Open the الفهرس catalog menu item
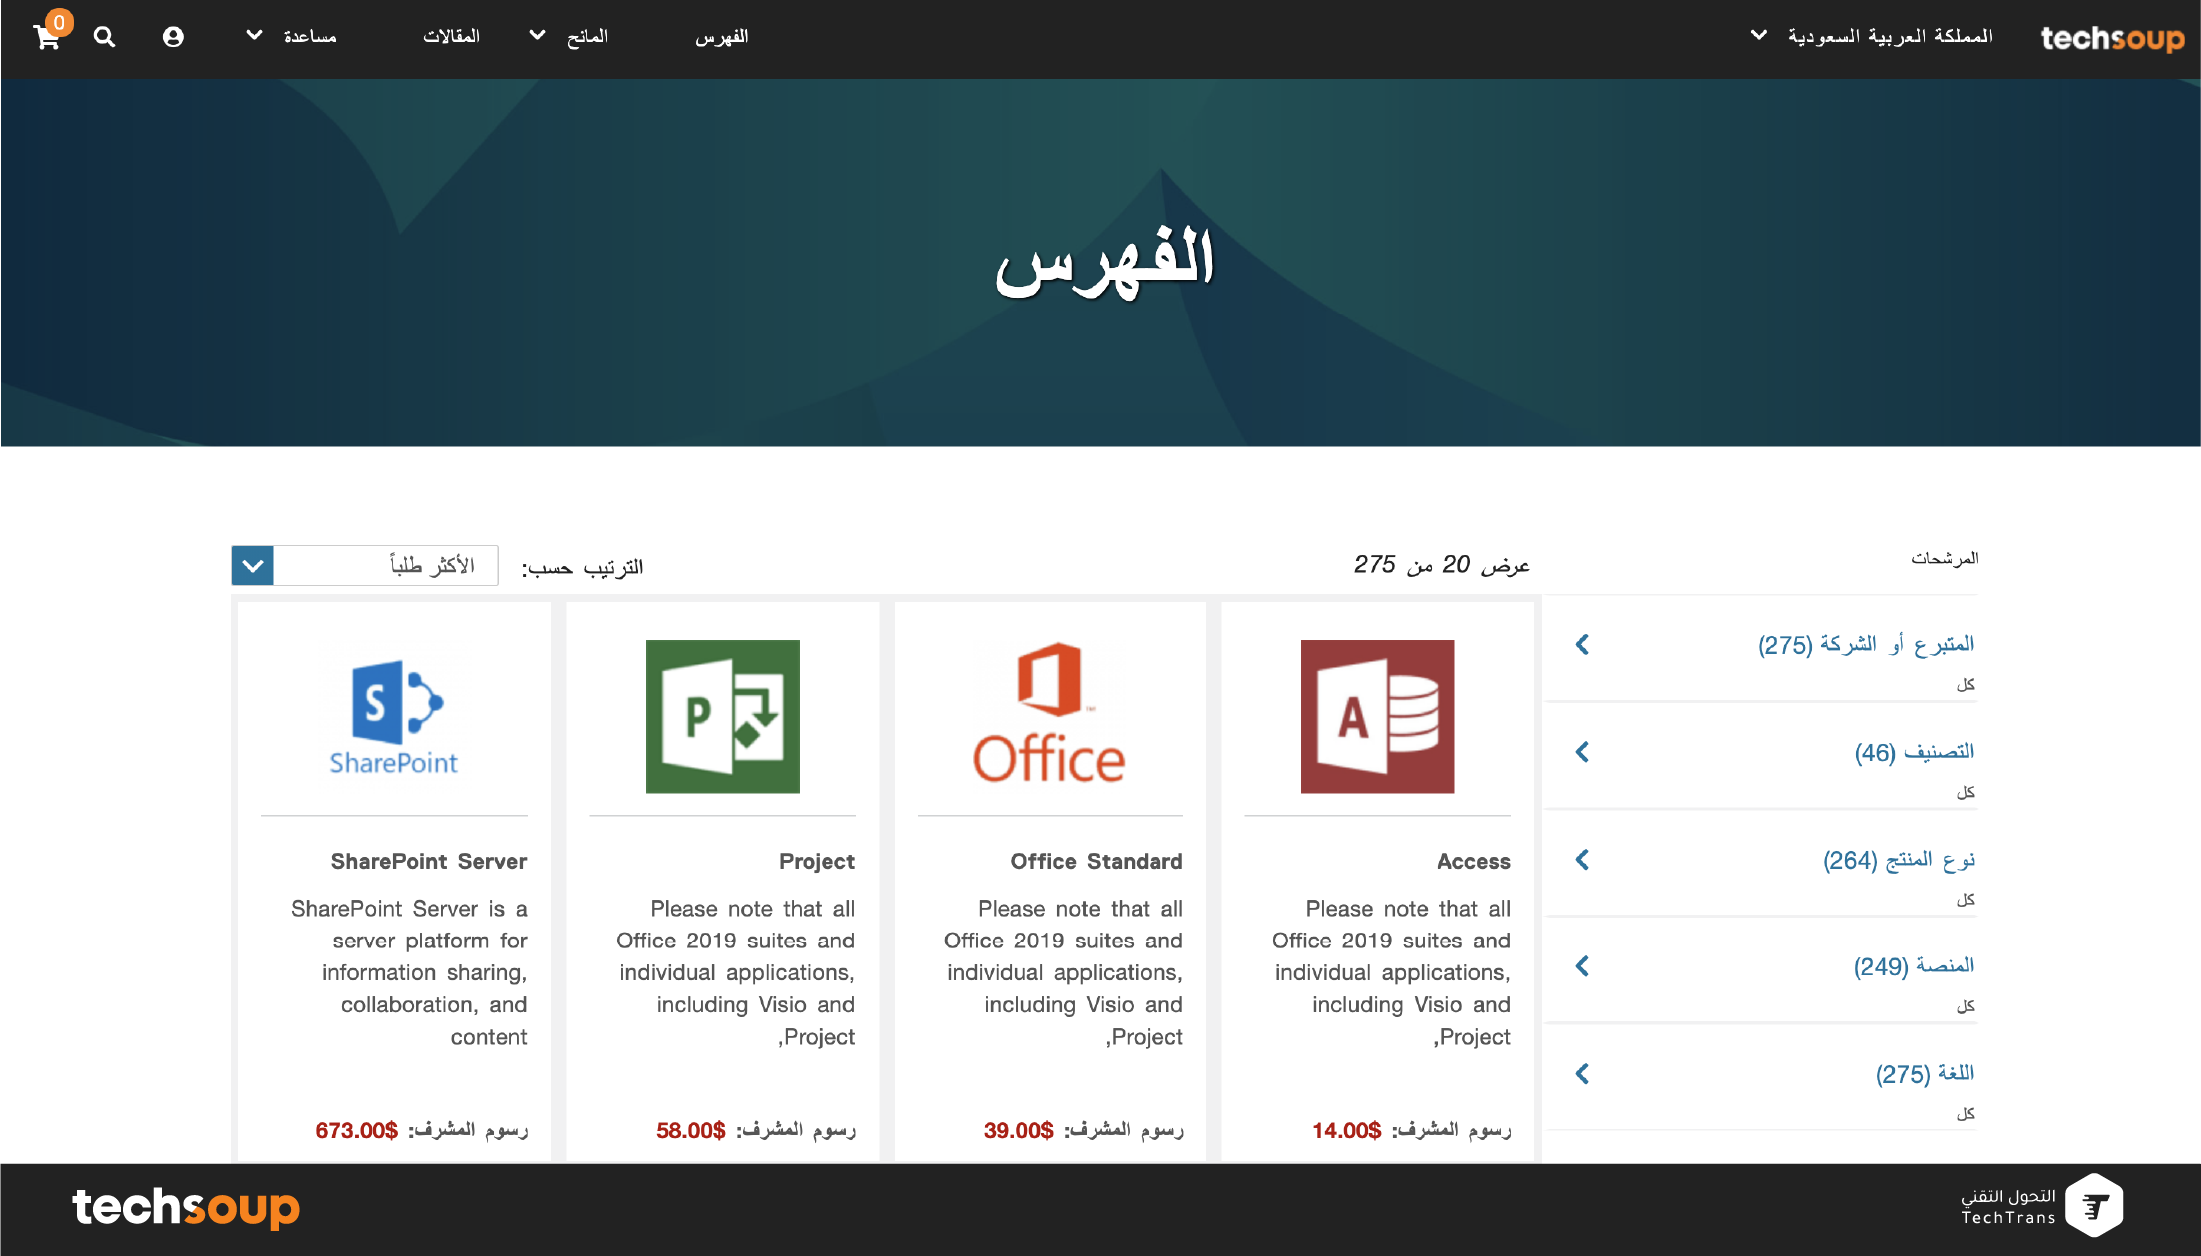The width and height of the screenshot is (2201, 1256). coord(722,36)
